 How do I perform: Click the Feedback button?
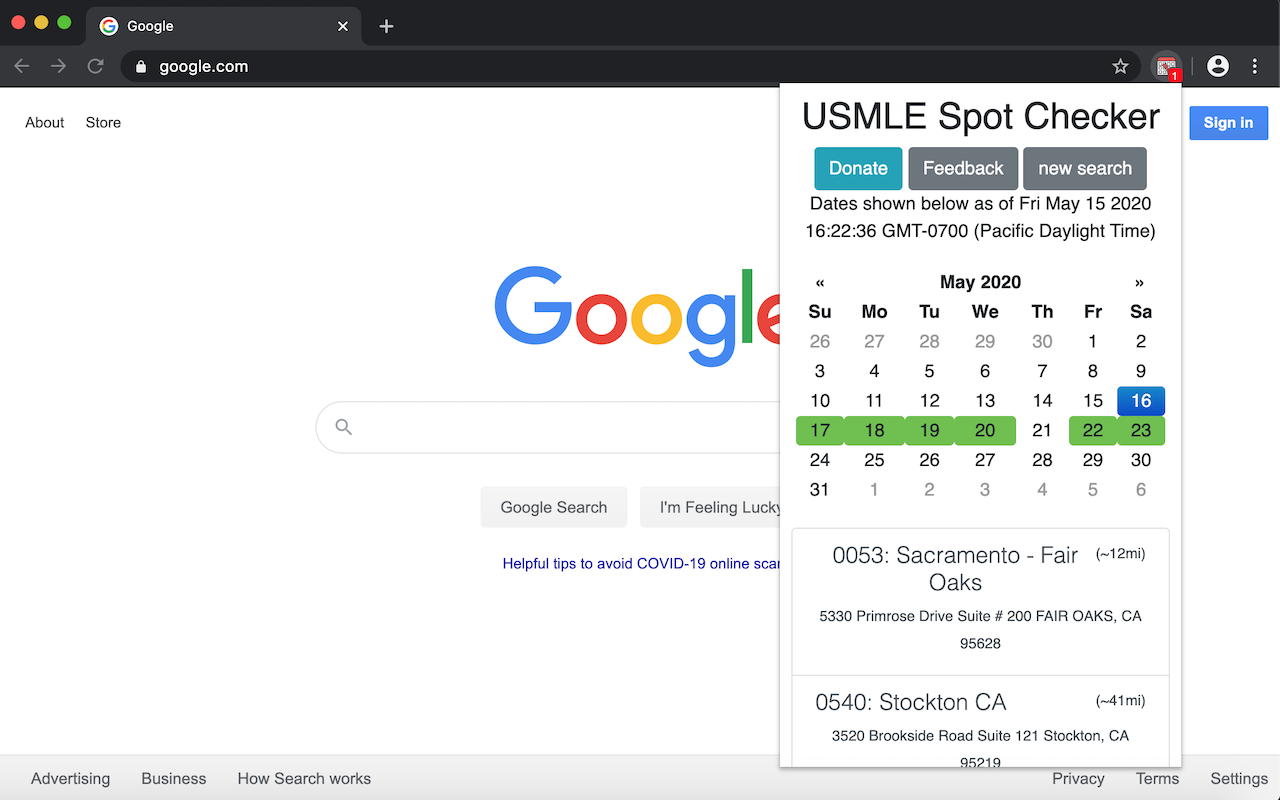point(963,169)
